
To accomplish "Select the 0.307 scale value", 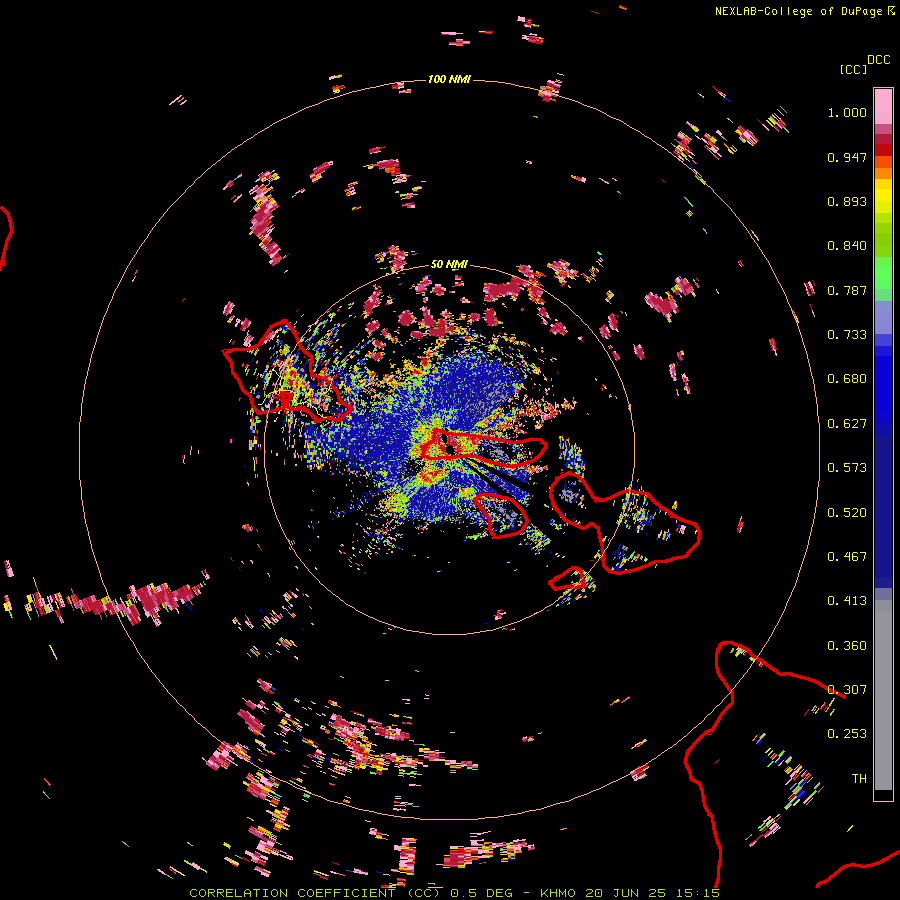I will (x=847, y=689).
